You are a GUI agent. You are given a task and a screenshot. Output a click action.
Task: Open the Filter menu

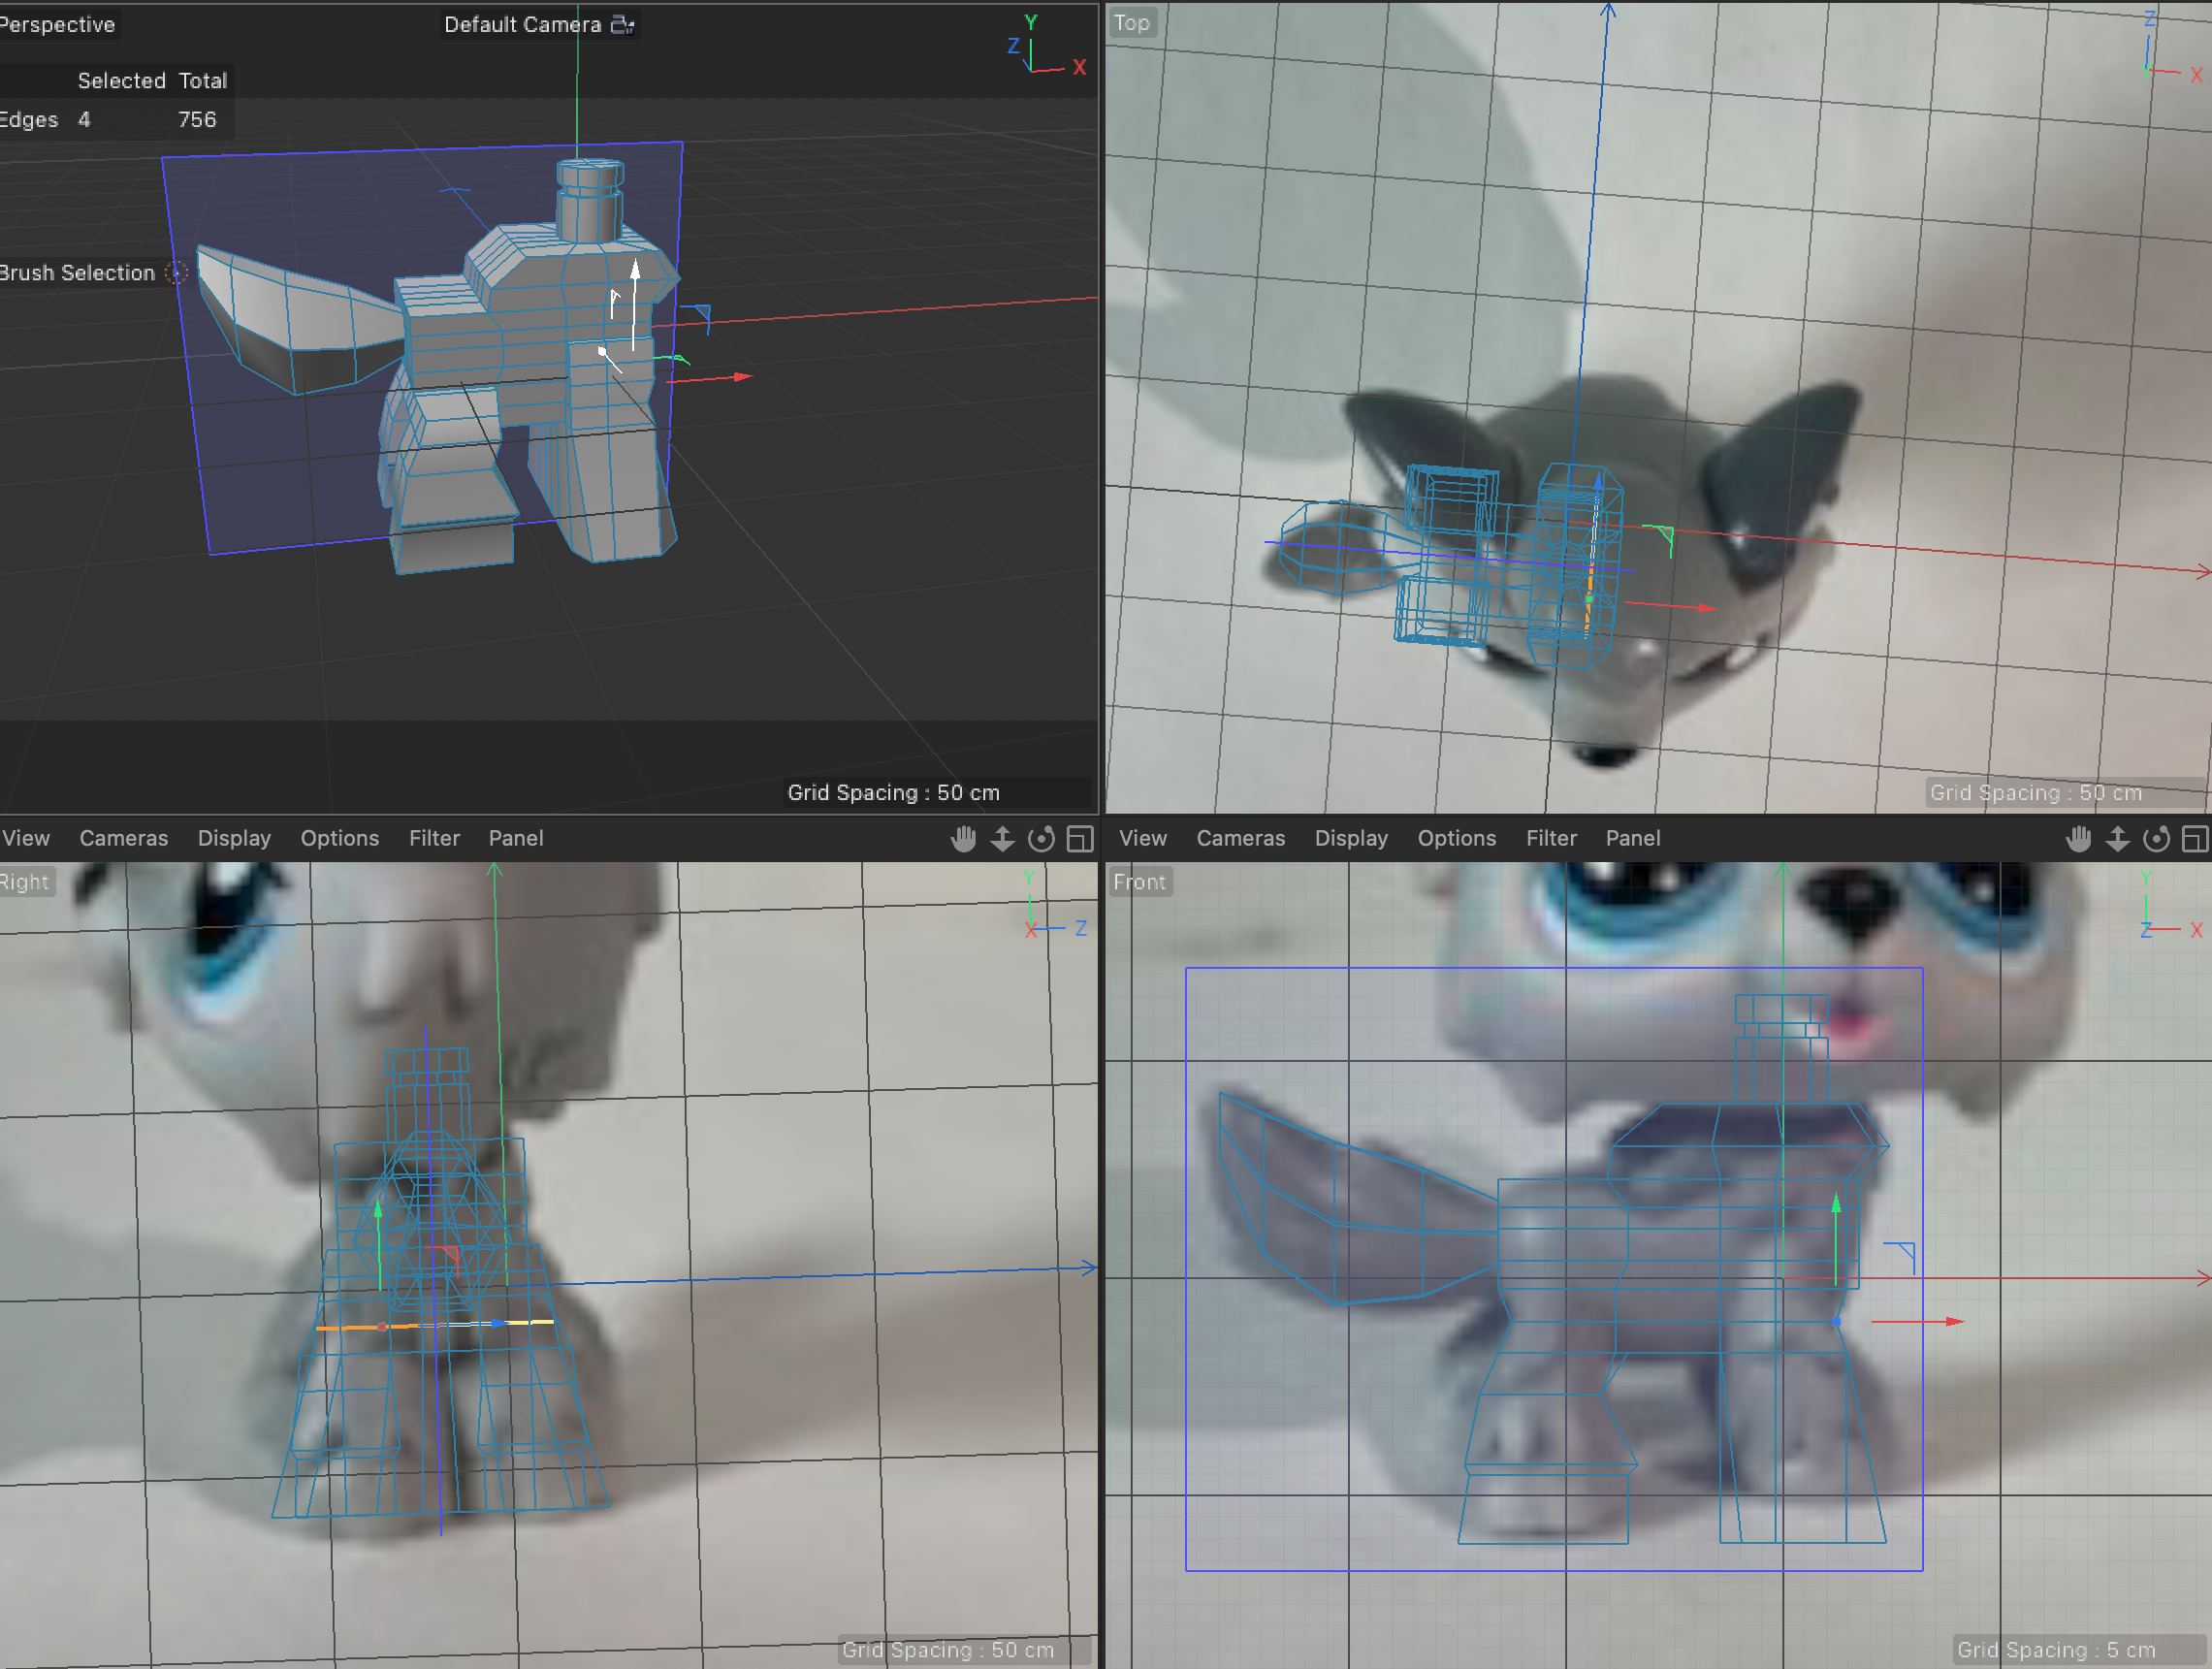click(x=434, y=838)
